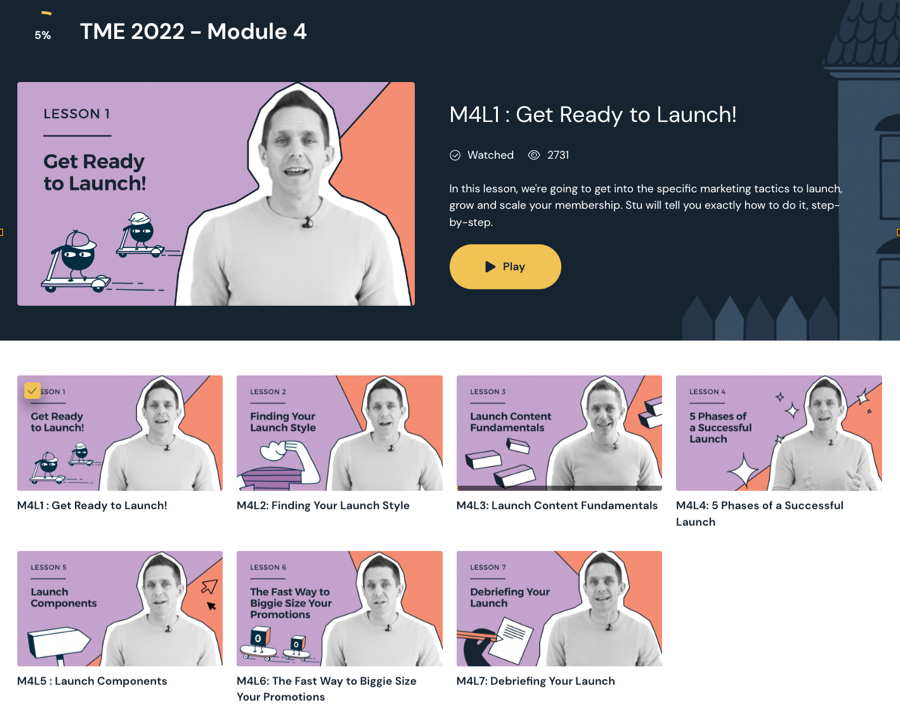Open Lesson 3 Launch Content Fundamentals thumbnail

[x=559, y=433]
